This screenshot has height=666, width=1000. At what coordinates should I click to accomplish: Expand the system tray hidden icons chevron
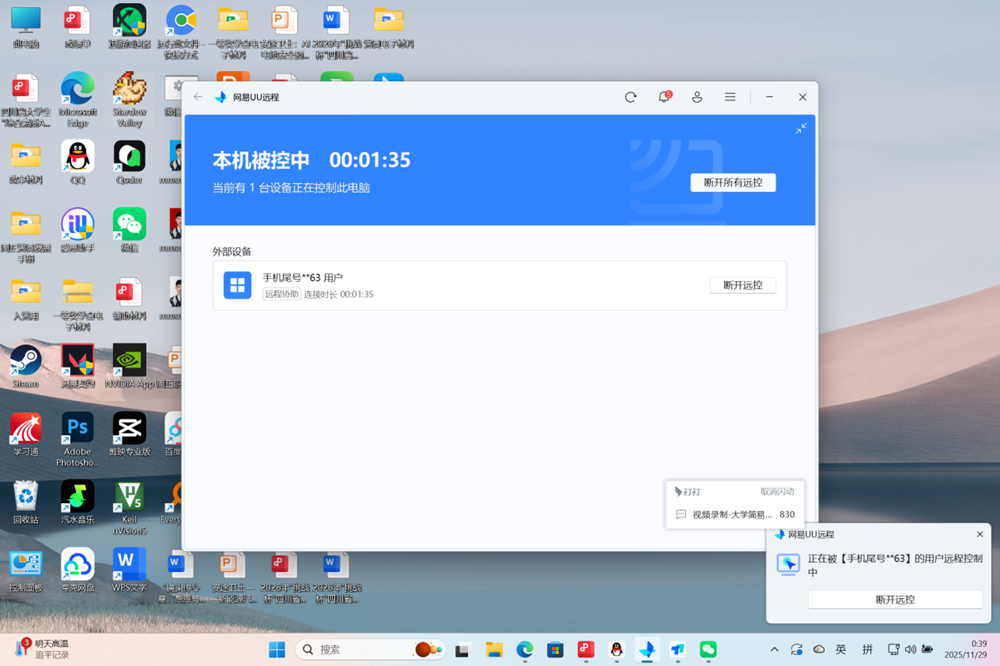(x=773, y=649)
